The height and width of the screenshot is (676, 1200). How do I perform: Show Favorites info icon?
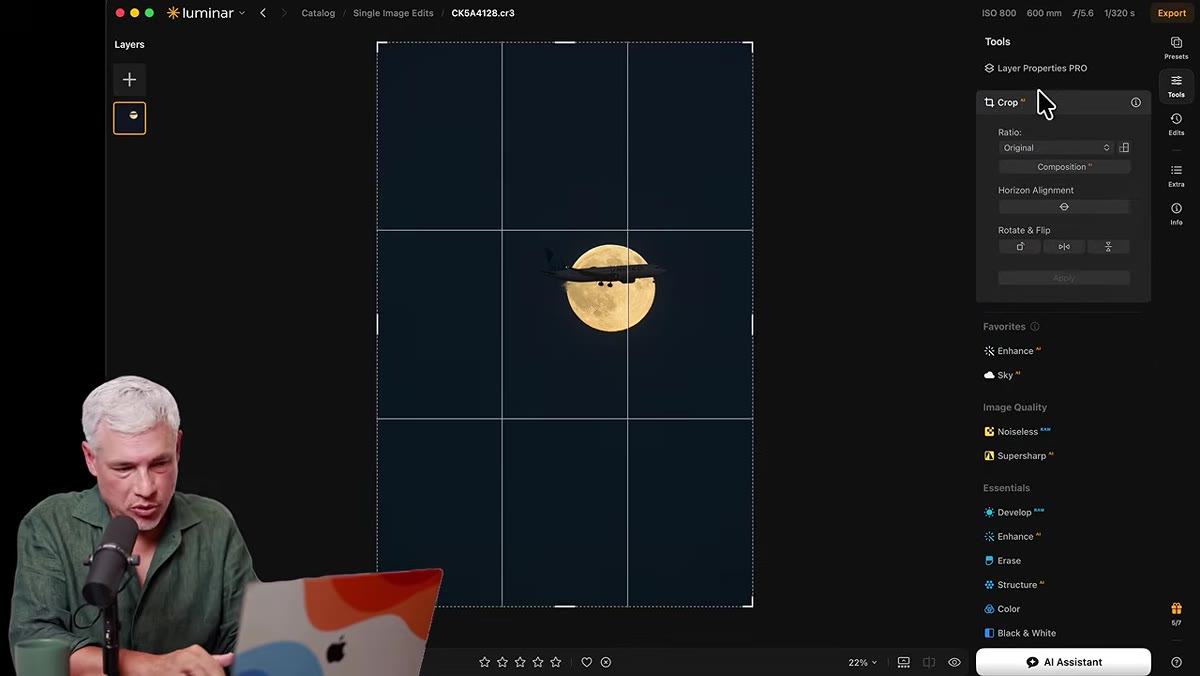[1035, 327]
